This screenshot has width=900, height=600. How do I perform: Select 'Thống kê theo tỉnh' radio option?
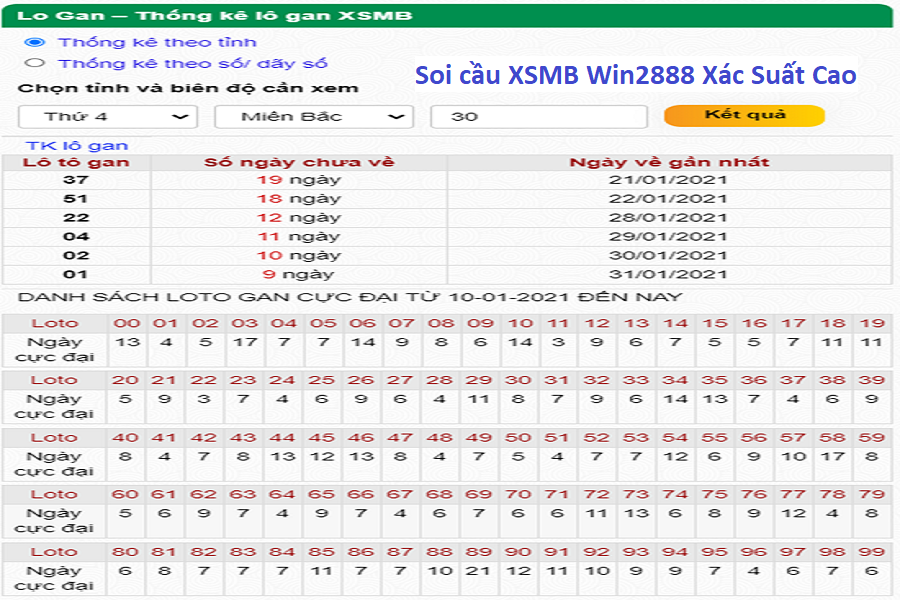pyautogui.click(x=35, y=42)
